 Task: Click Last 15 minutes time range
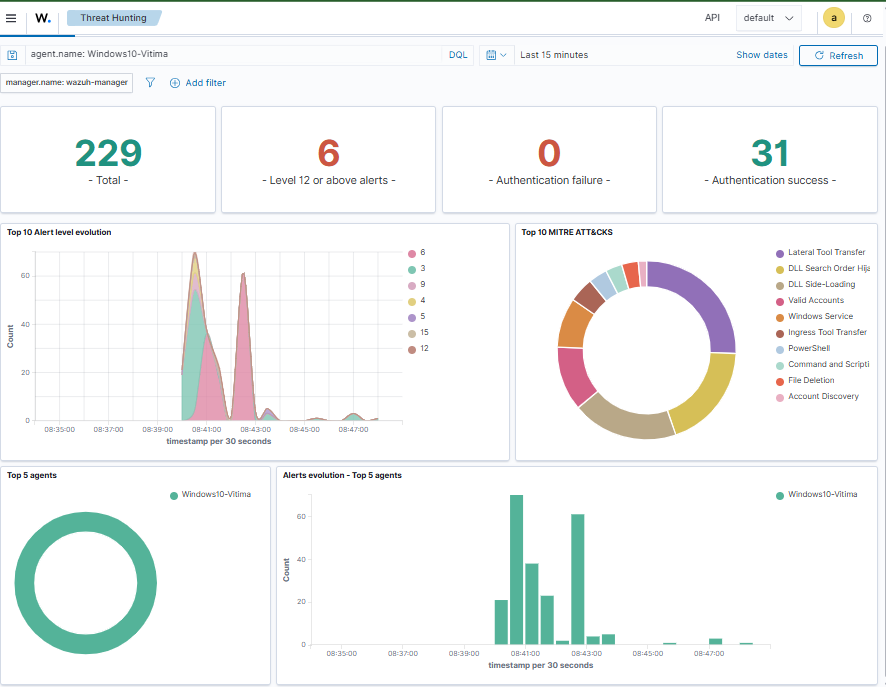(554, 55)
